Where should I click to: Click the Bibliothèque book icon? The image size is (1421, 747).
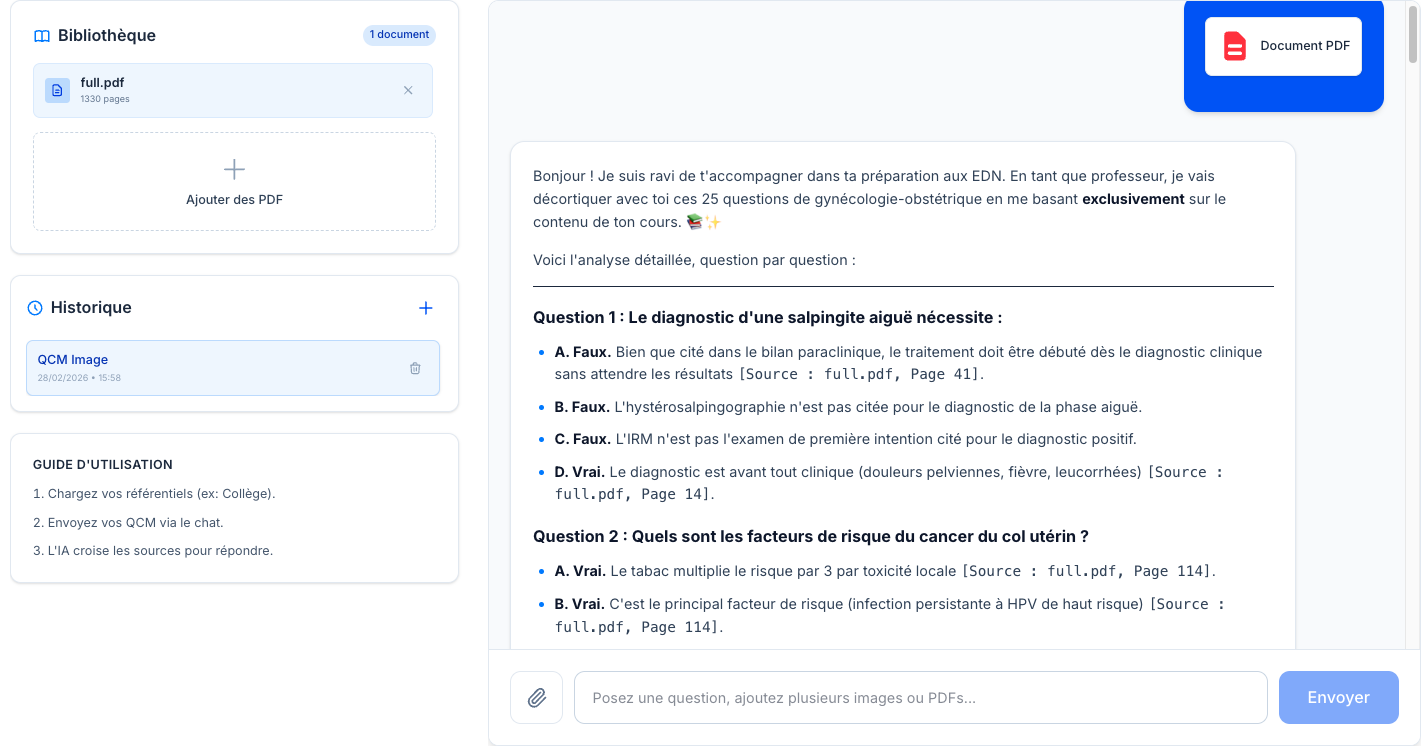[x=42, y=36]
